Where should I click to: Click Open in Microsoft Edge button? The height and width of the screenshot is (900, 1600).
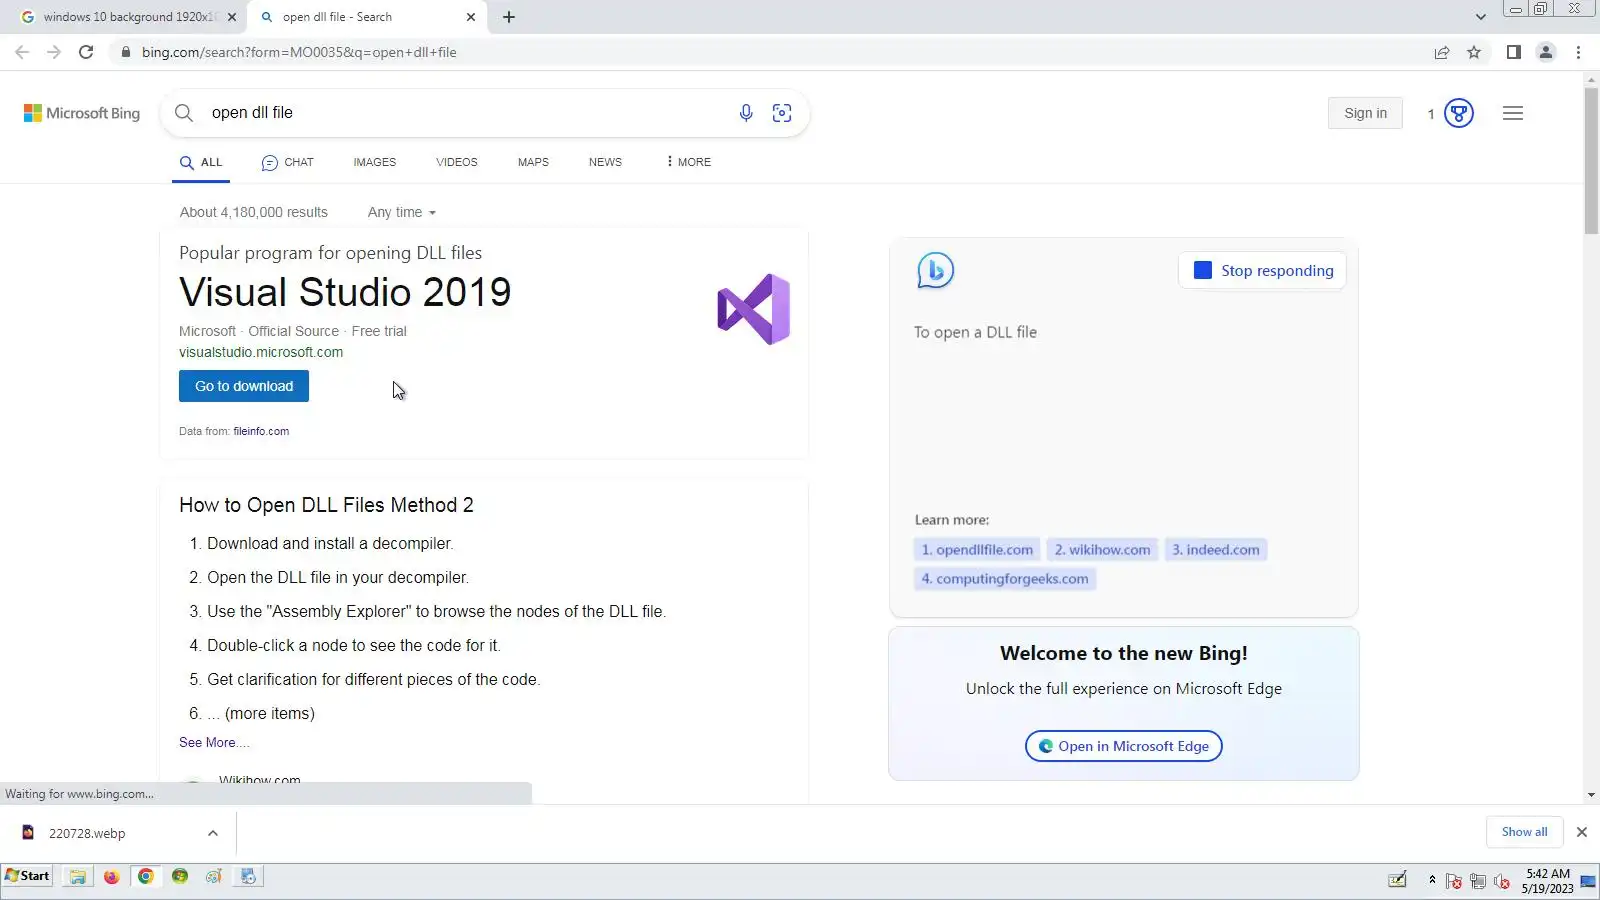(x=1124, y=747)
